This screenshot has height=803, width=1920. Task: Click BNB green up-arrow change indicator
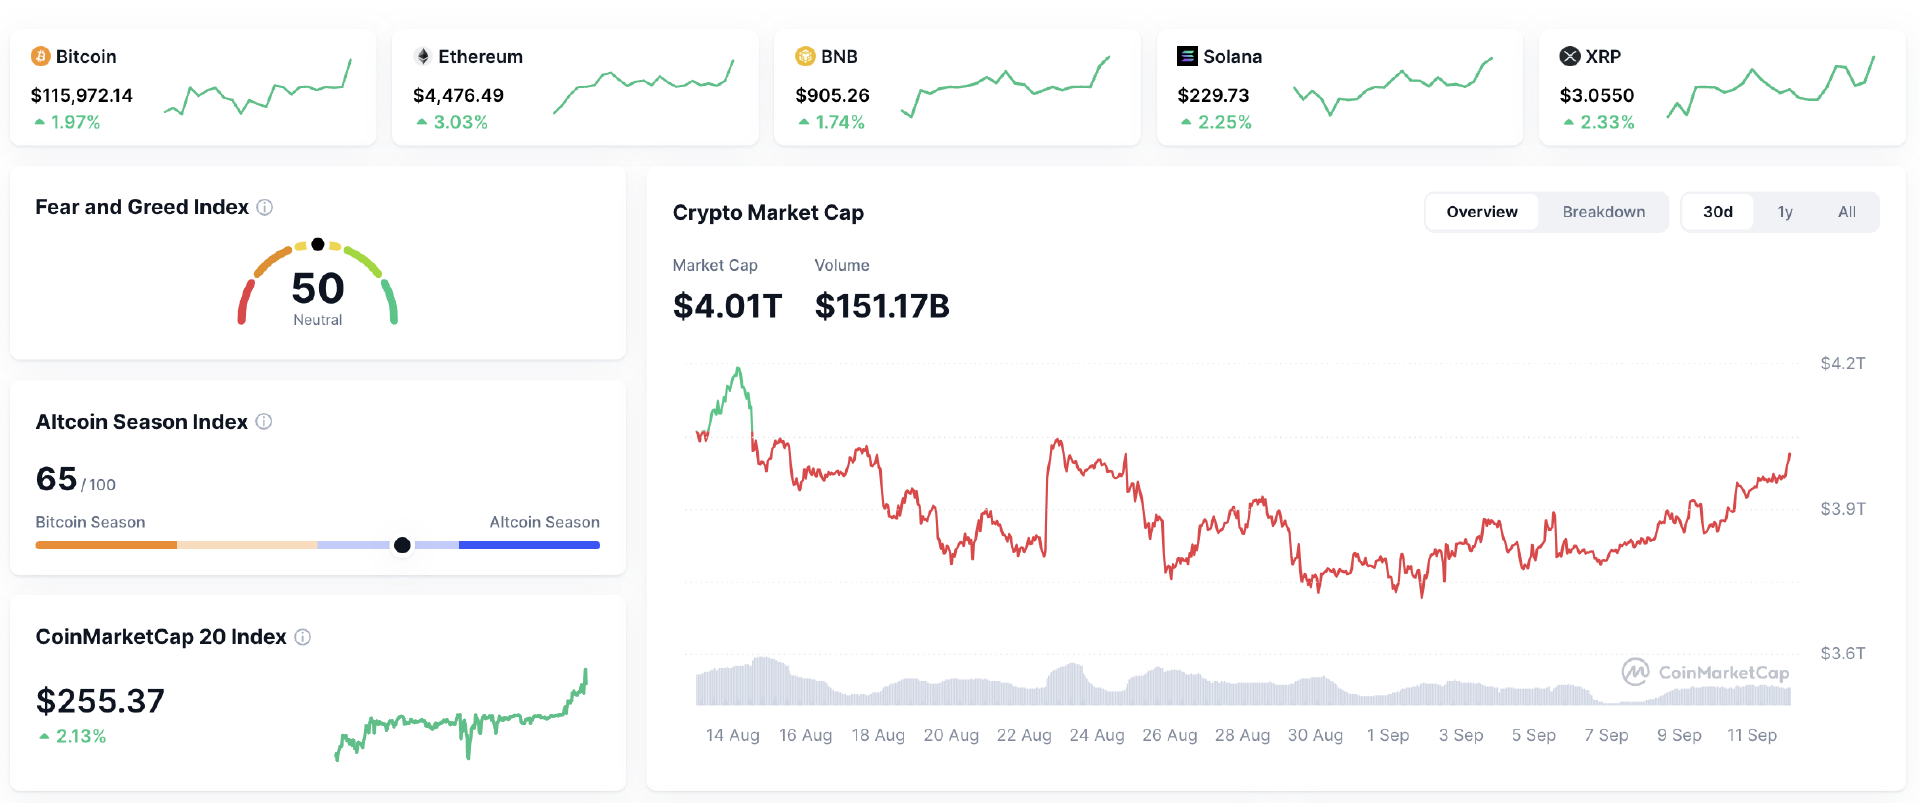pos(804,122)
